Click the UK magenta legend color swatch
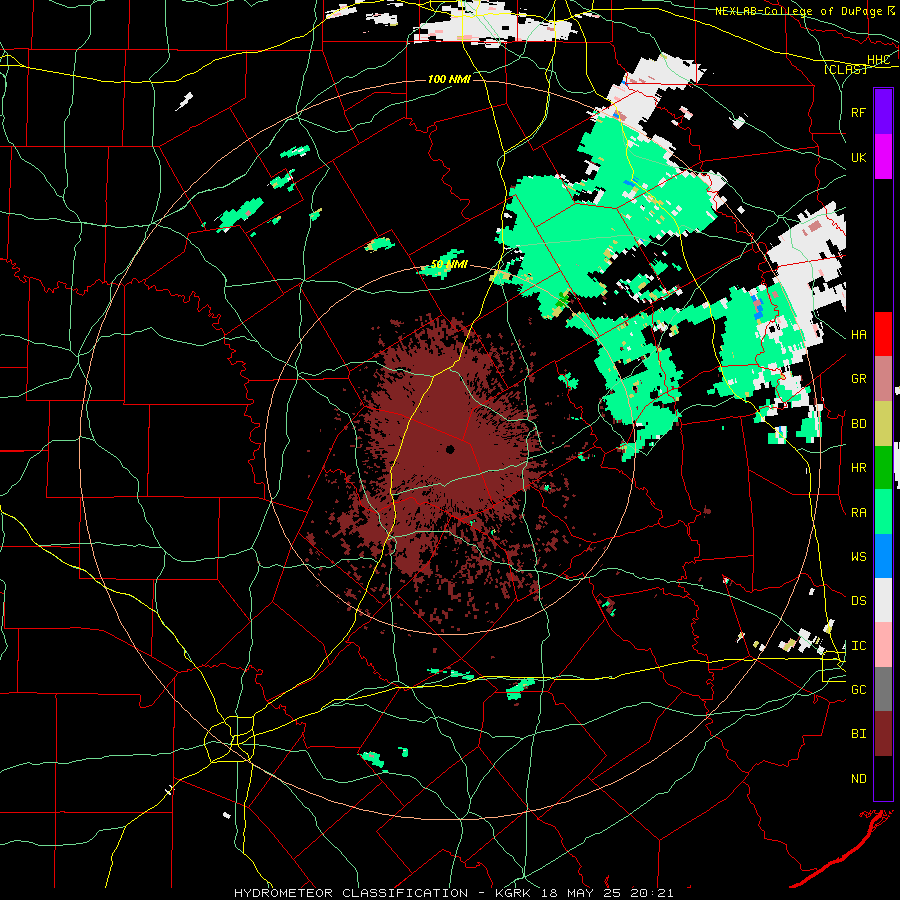Image resolution: width=900 pixels, height=900 pixels. point(883,157)
